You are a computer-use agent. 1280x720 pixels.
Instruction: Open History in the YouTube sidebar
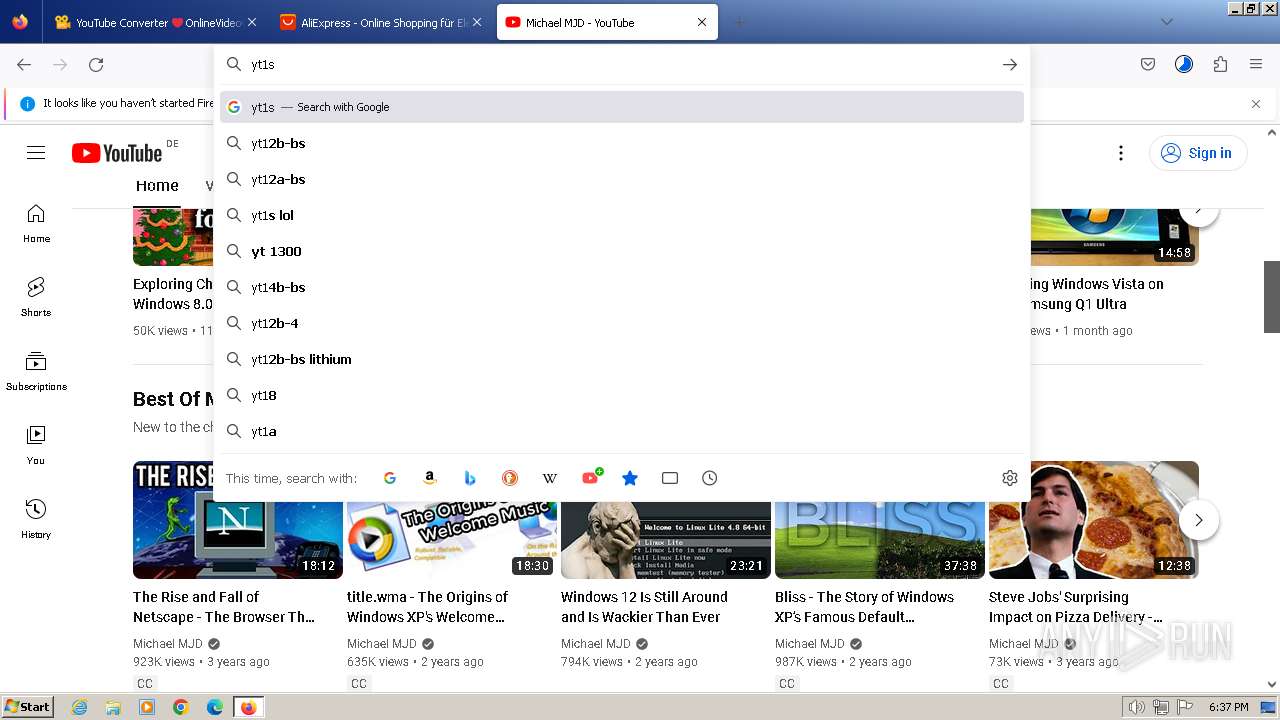click(36, 519)
